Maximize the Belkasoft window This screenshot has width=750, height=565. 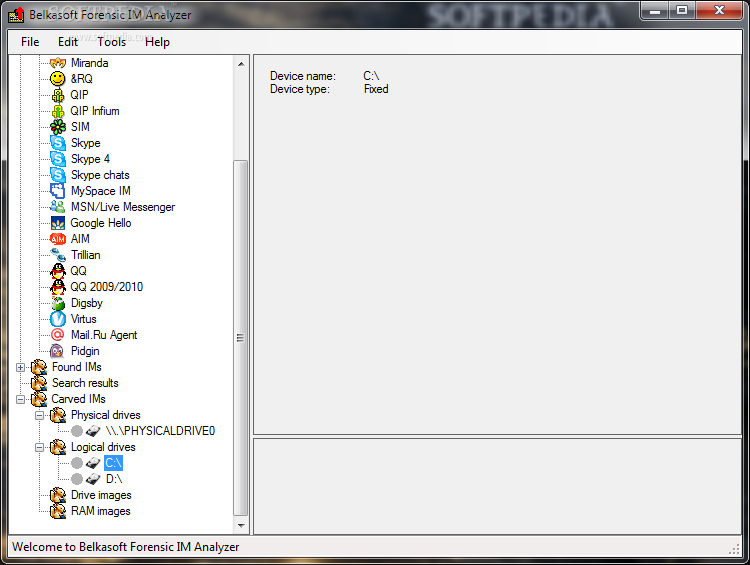(x=682, y=10)
